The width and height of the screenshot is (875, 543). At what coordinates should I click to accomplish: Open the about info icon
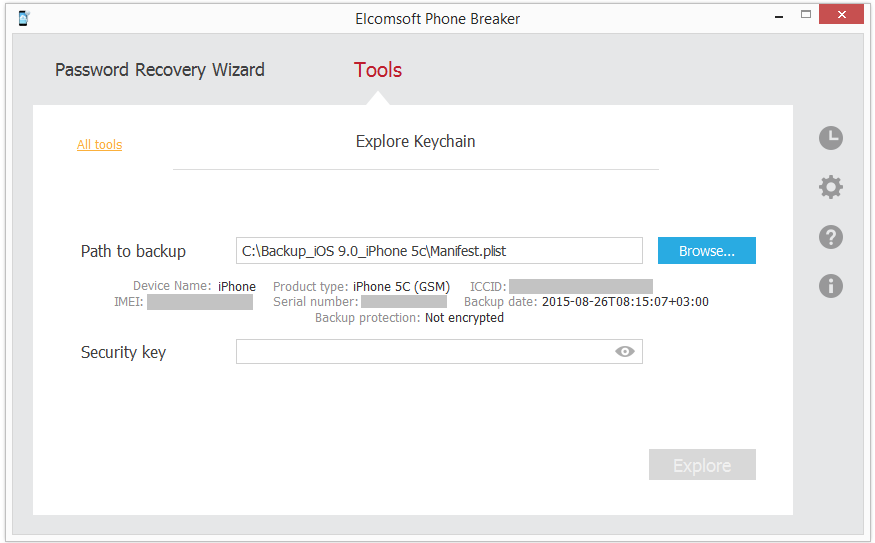point(830,286)
